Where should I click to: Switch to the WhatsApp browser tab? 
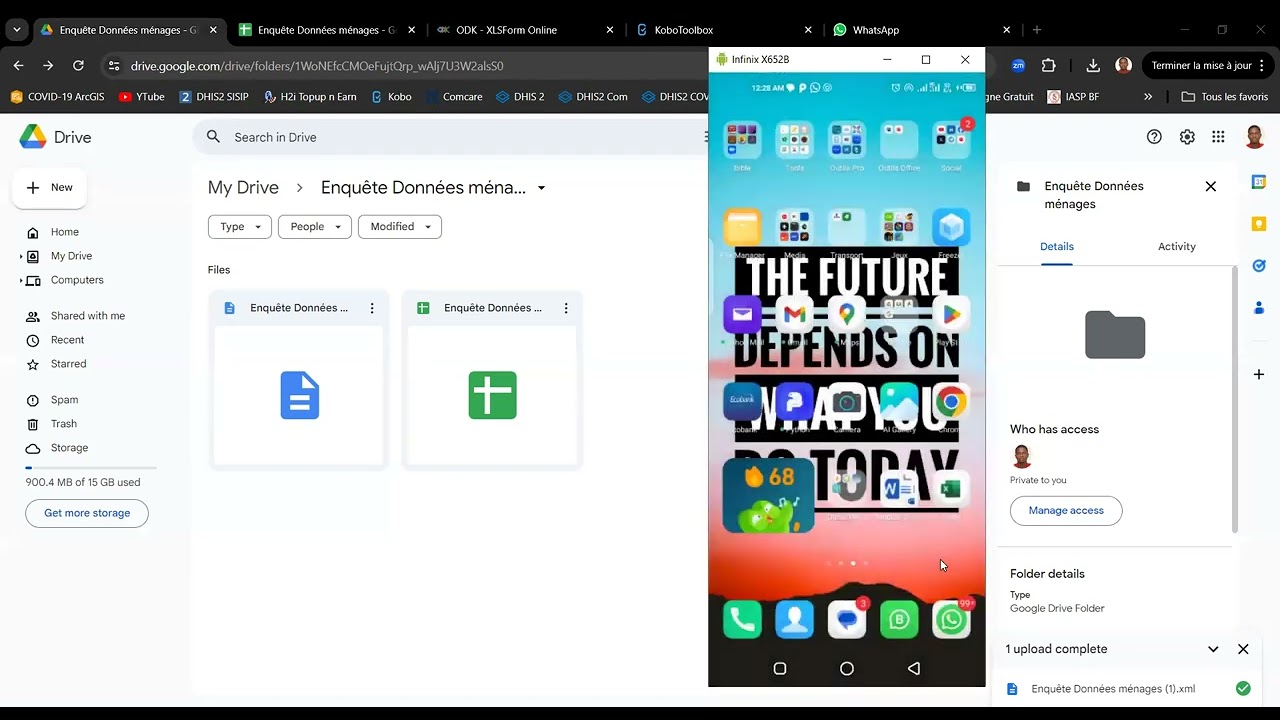pos(922,30)
